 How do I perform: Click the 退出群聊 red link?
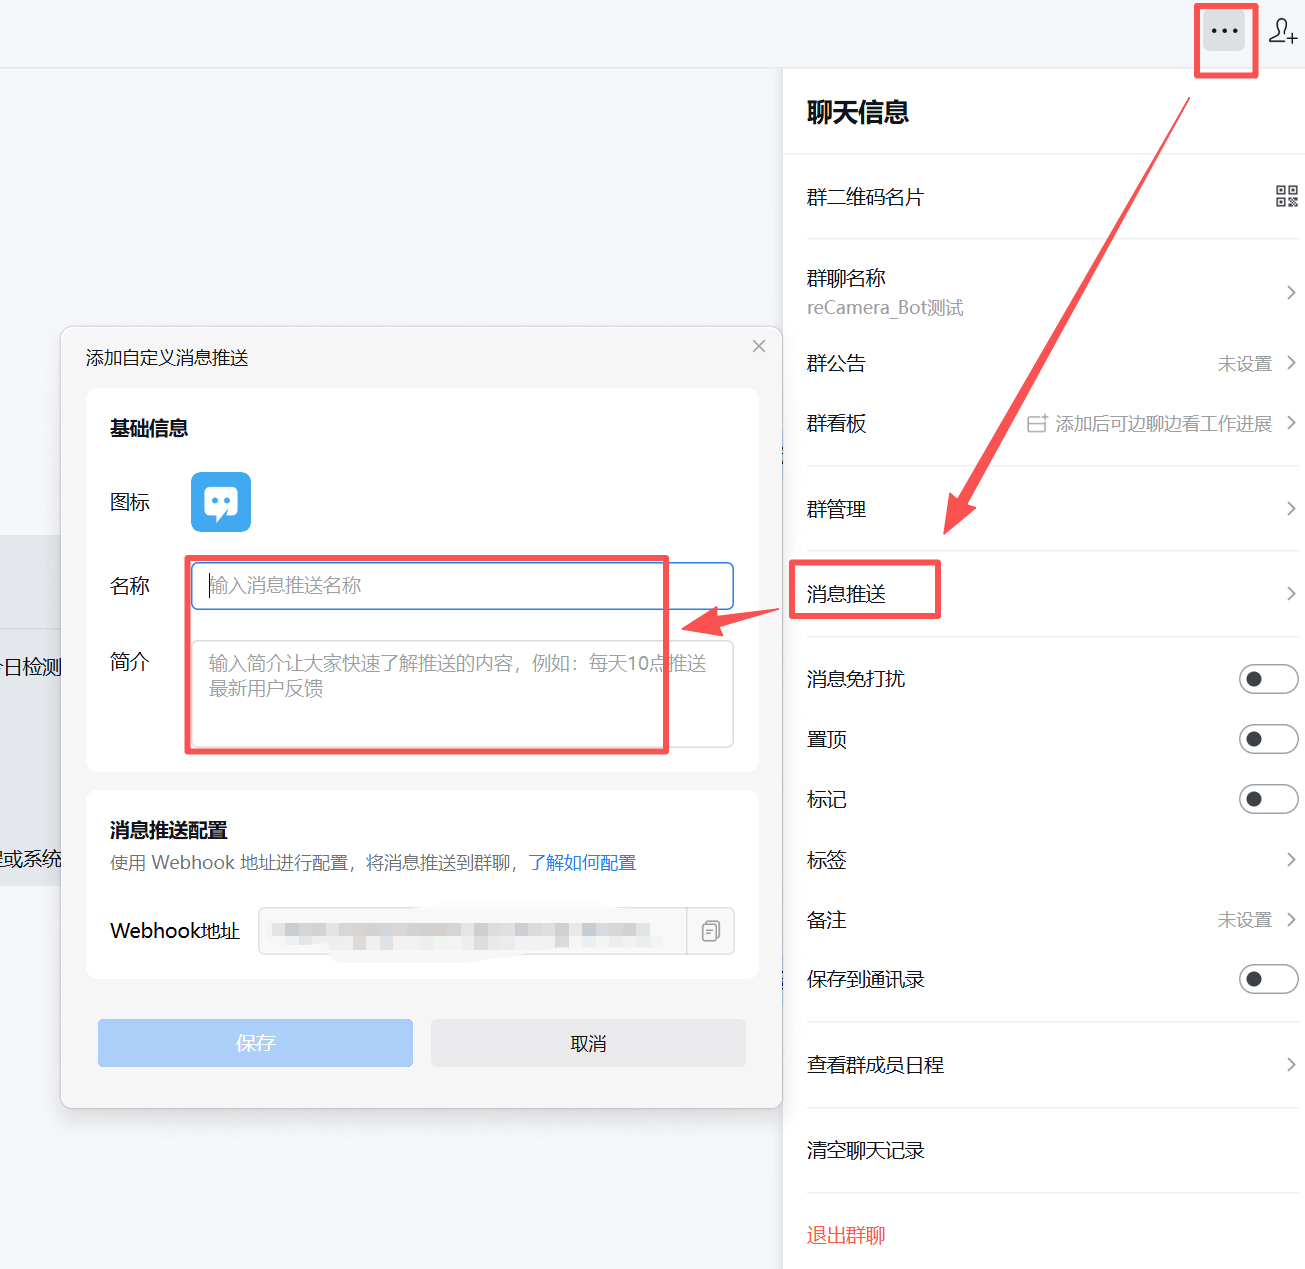pos(846,1235)
